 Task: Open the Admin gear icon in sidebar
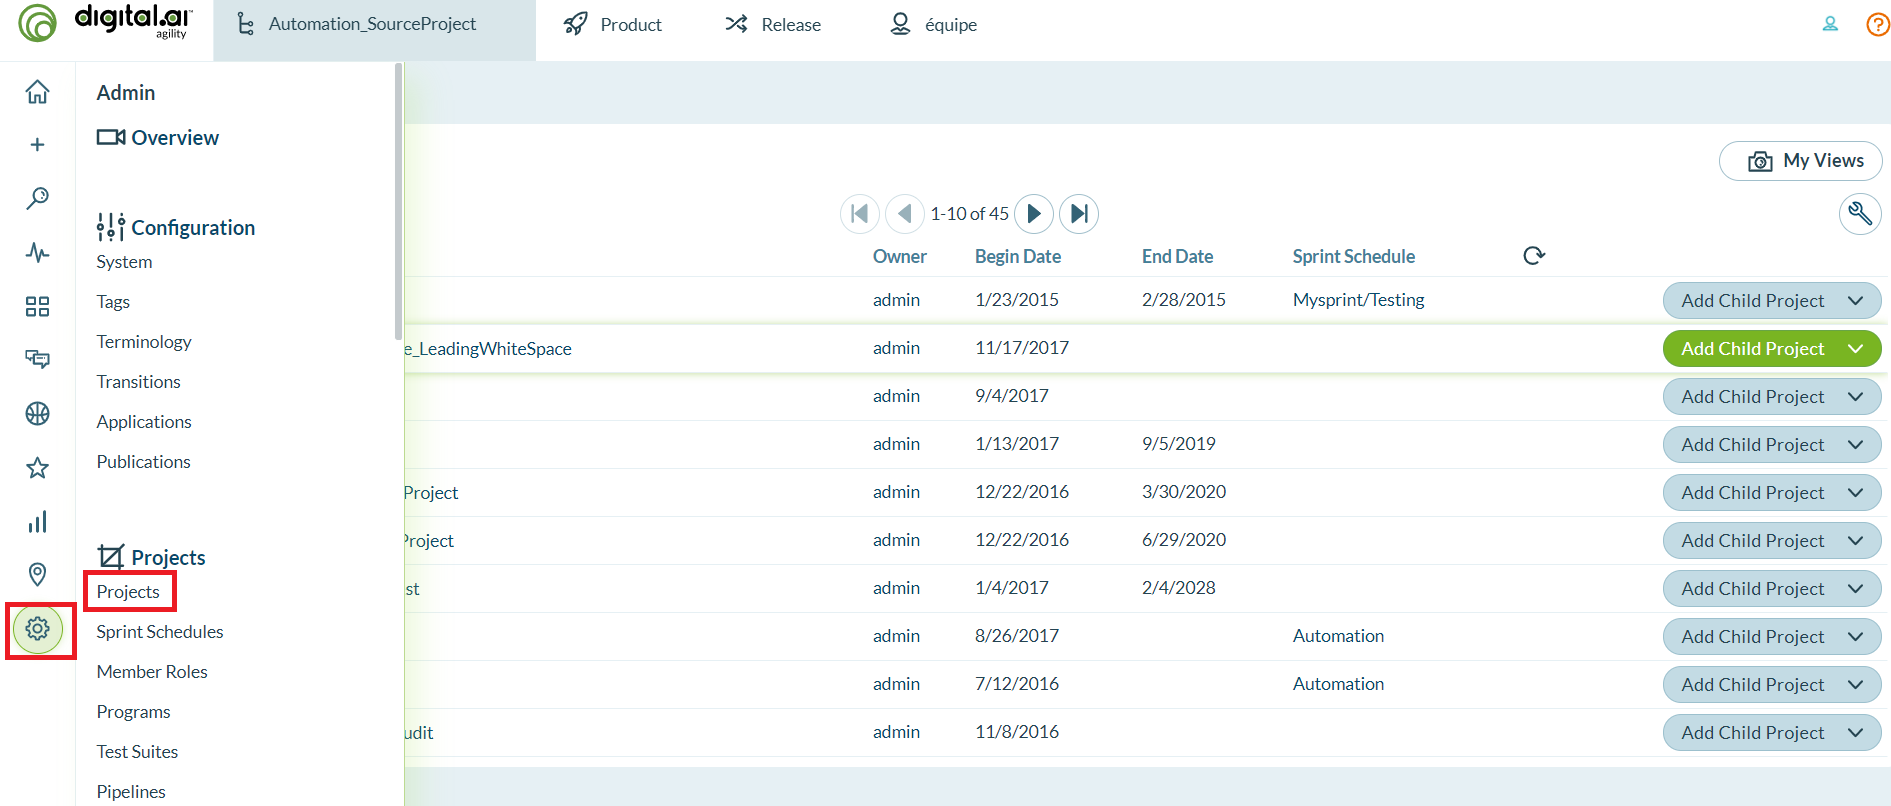coord(38,629)
